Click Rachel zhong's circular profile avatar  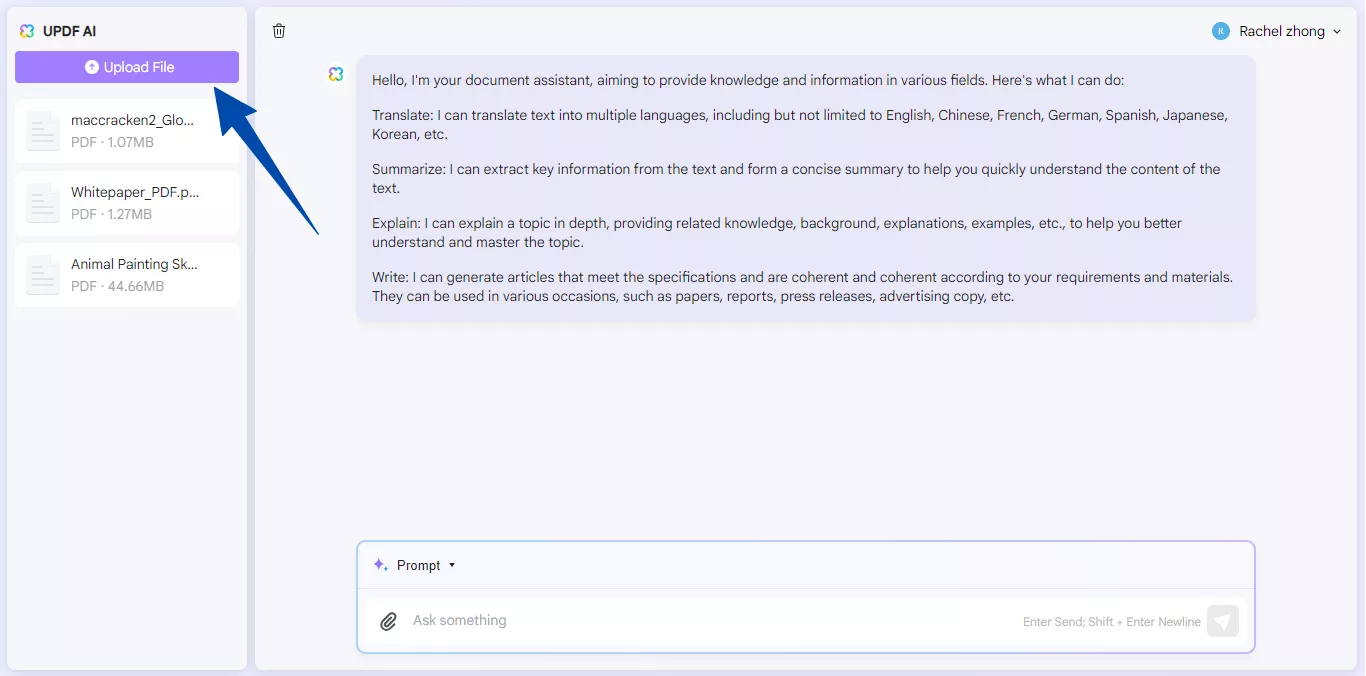point(1220,31)
